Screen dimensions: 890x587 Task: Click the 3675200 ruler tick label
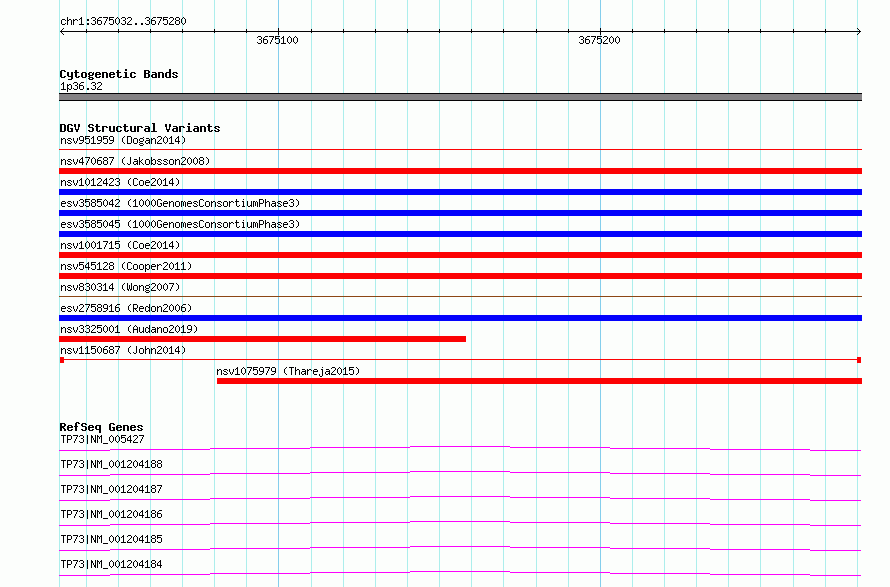pyautogui.click(x=599, y=40)
